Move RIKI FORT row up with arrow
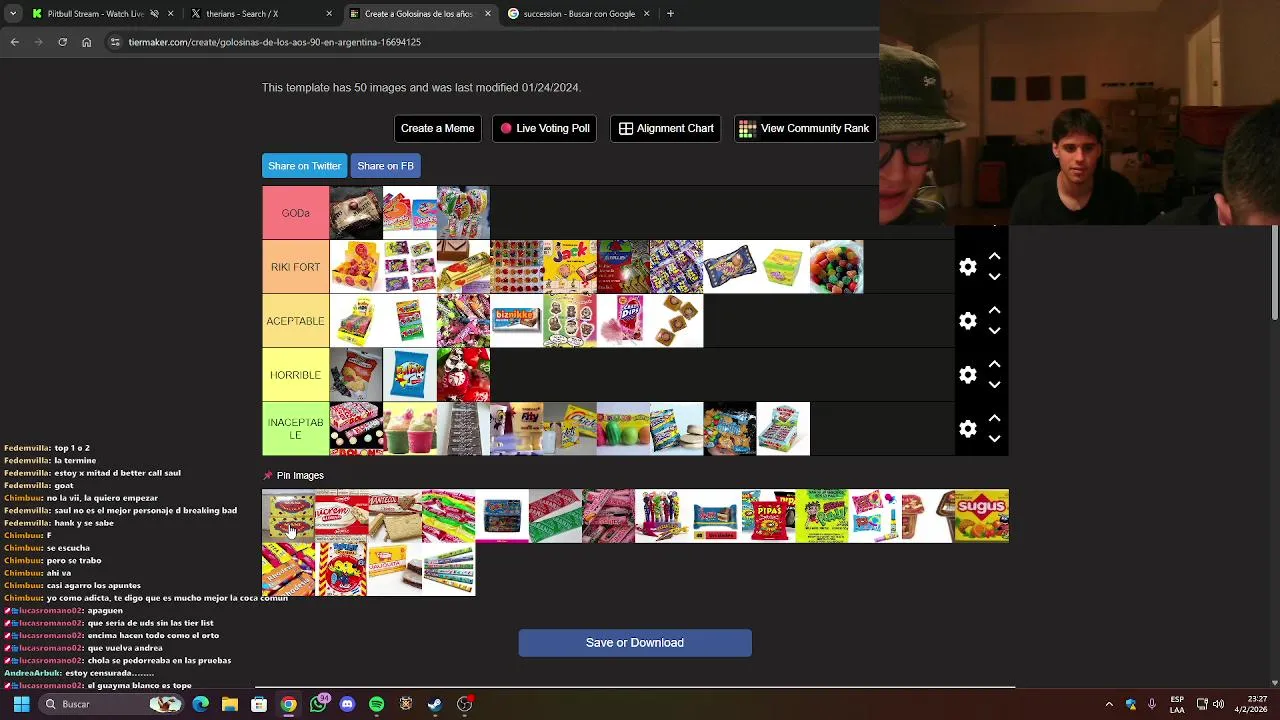 [x=994, y=256]
